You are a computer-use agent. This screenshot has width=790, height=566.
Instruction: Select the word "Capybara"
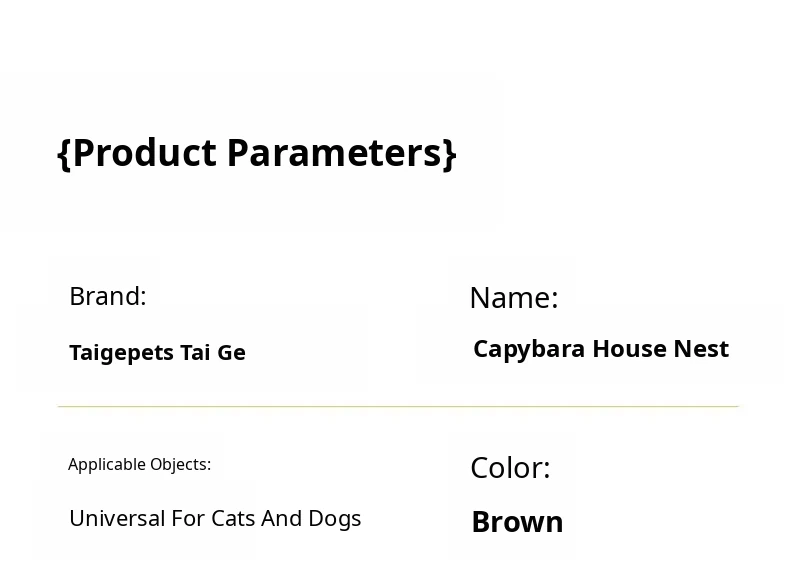pos(528,349)
